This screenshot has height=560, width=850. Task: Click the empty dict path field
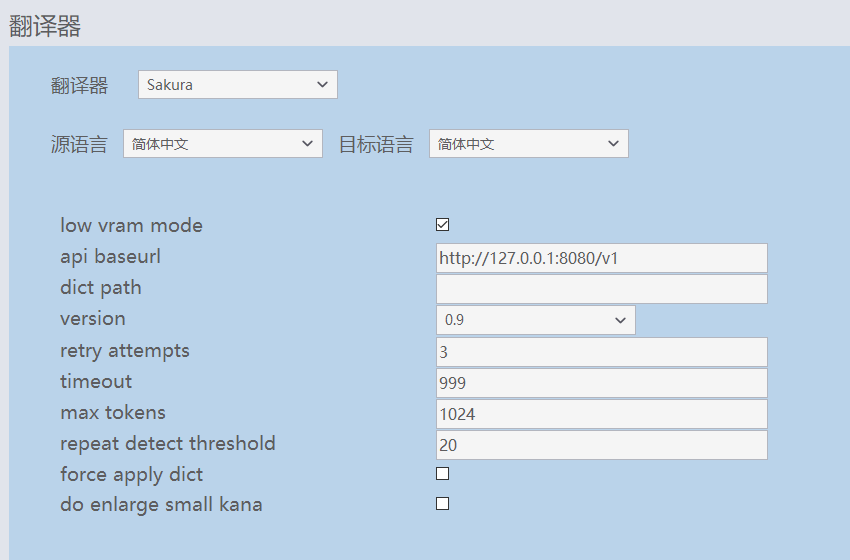602,289
